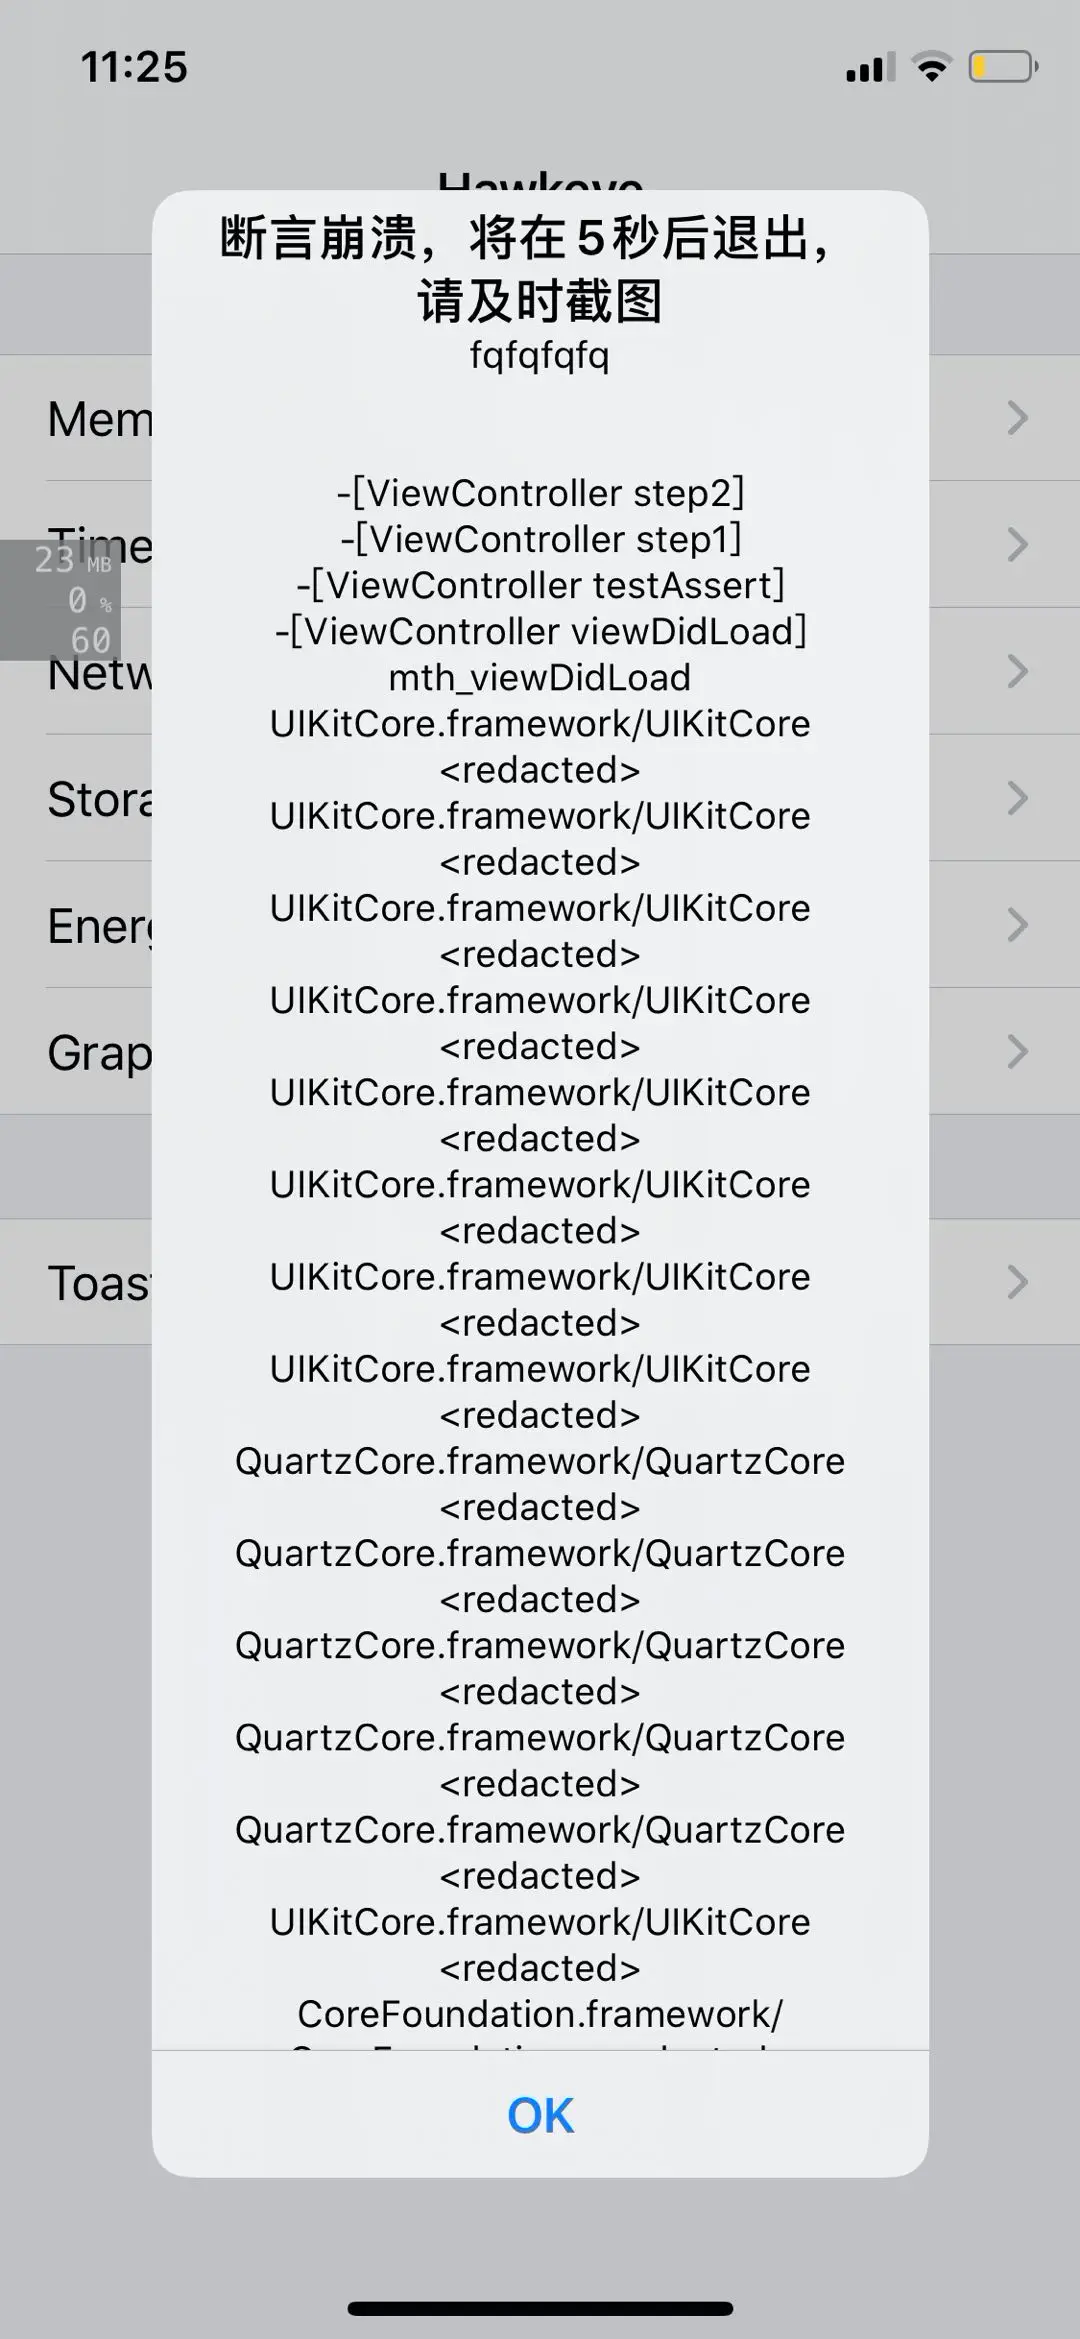Screen dimensions: 1080x2339
Task: Tap the 11:25 clock in status bar
Action: tap(134, 67)
